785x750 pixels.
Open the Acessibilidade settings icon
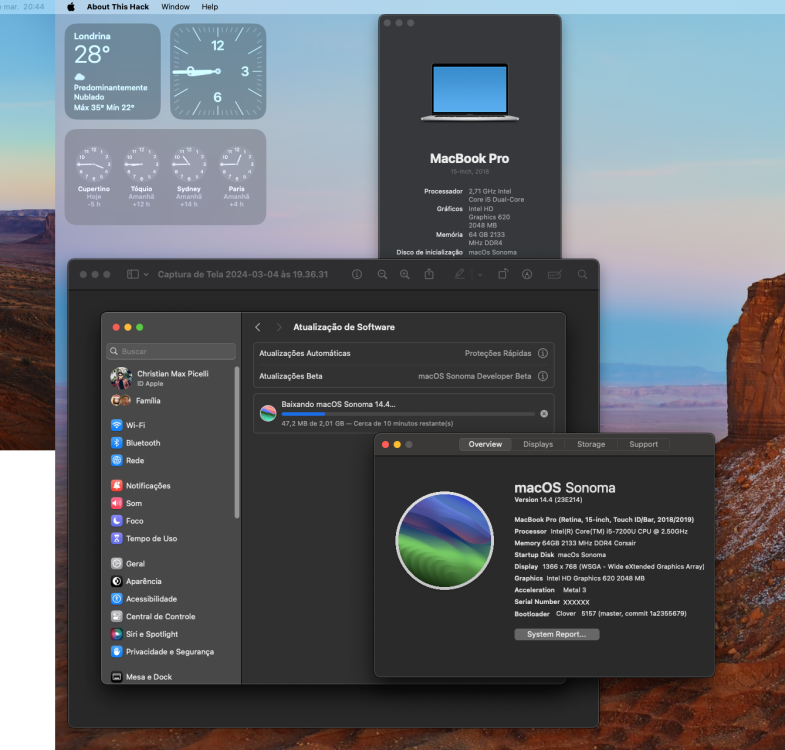point(117,598)
